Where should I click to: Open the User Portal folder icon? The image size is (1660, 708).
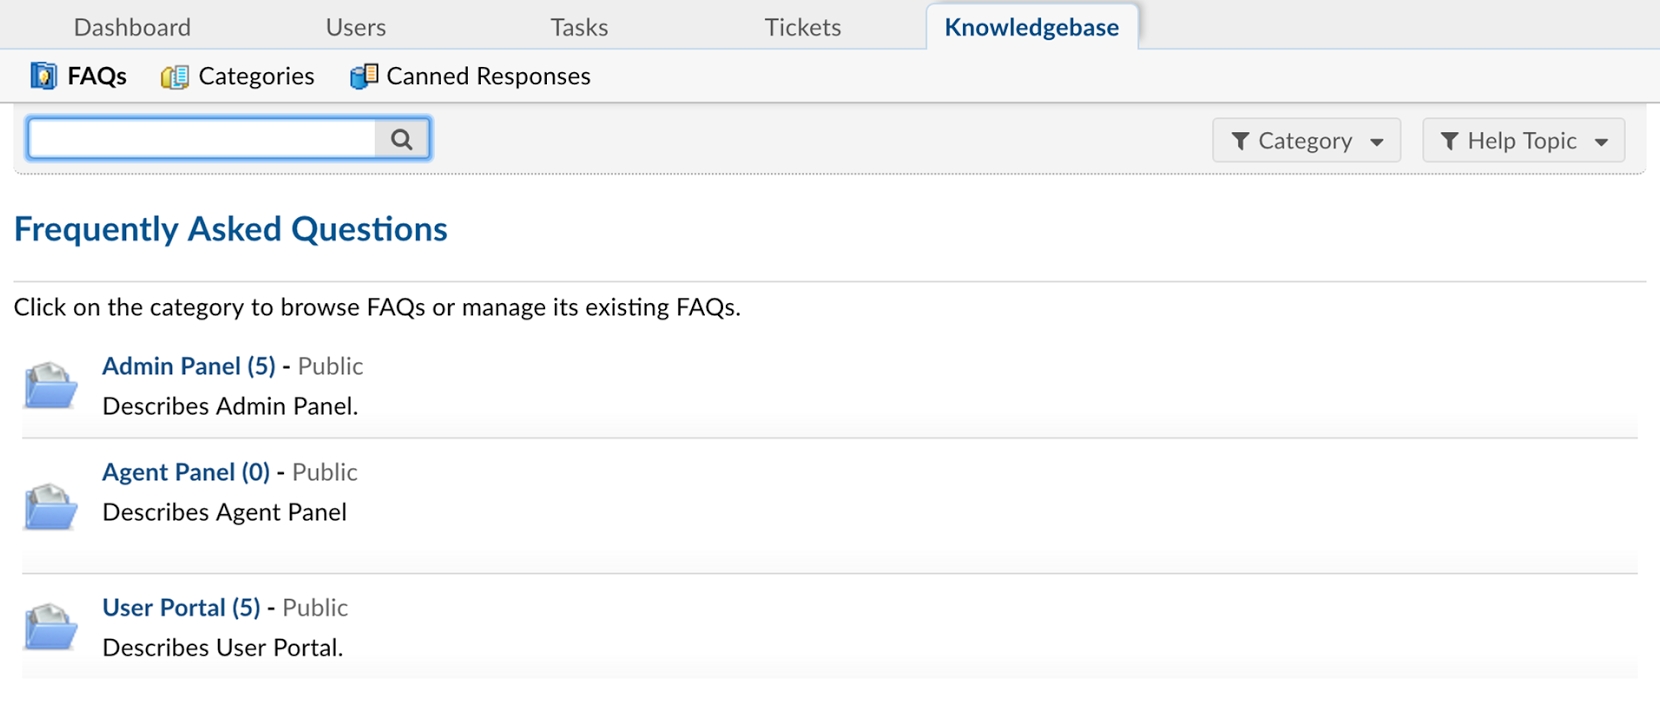(49, 626)
